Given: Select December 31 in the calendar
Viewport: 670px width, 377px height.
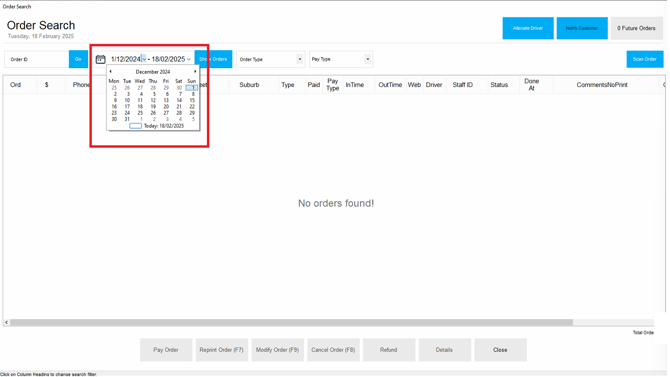Looking at the screenshot, I should point(127,119).
